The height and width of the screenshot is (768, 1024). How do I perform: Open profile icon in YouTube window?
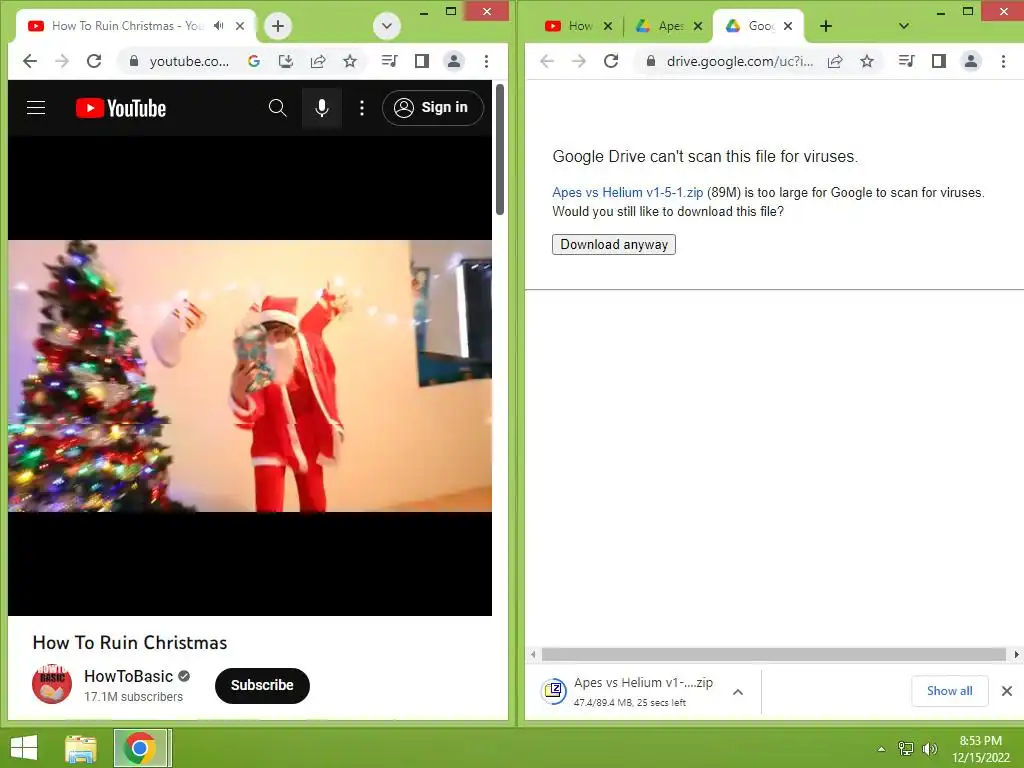[454, 61]
